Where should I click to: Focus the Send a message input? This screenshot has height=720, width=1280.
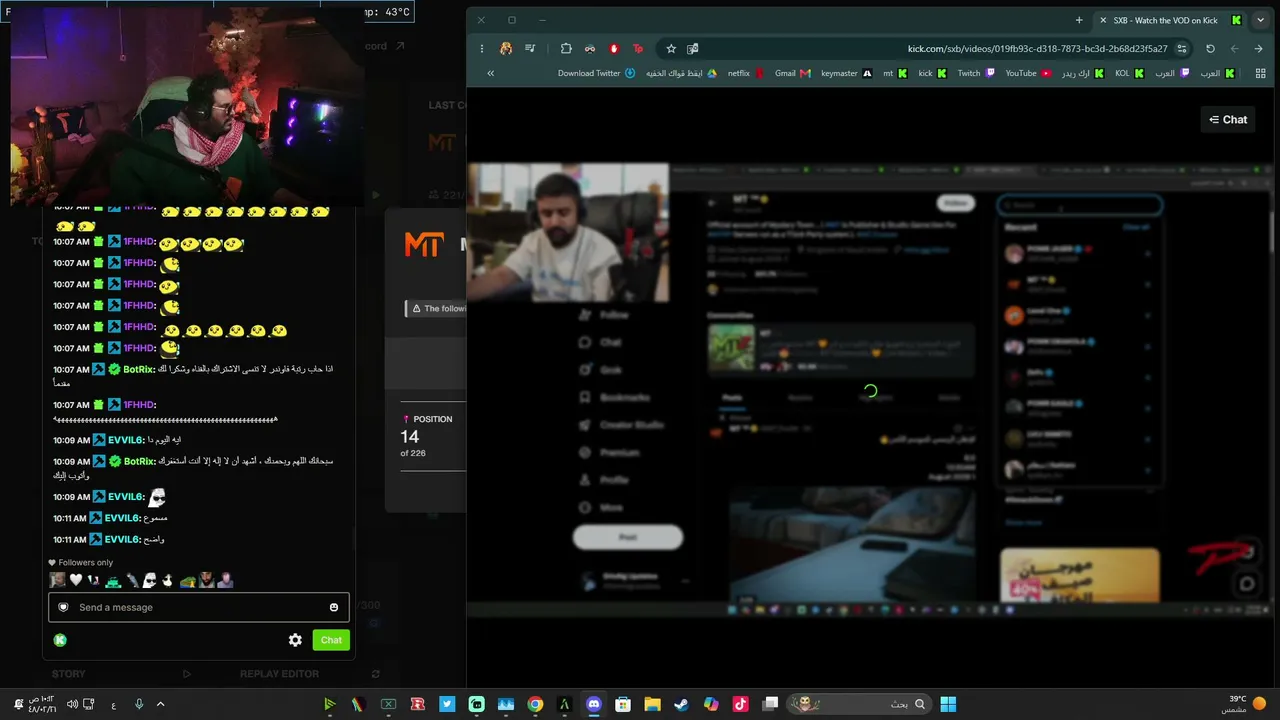click(x=199, y=607)
